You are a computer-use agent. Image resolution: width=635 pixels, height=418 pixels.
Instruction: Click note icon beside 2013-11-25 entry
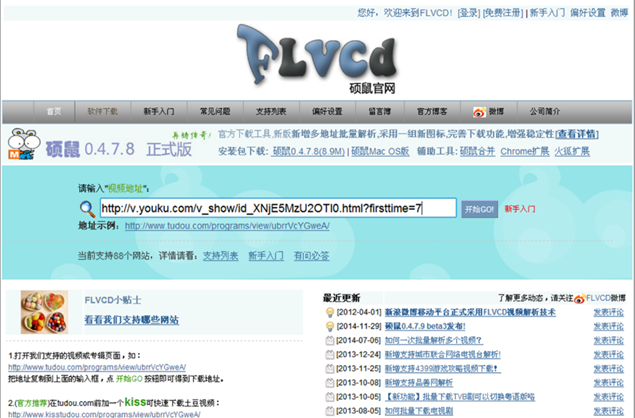point(330,369)
